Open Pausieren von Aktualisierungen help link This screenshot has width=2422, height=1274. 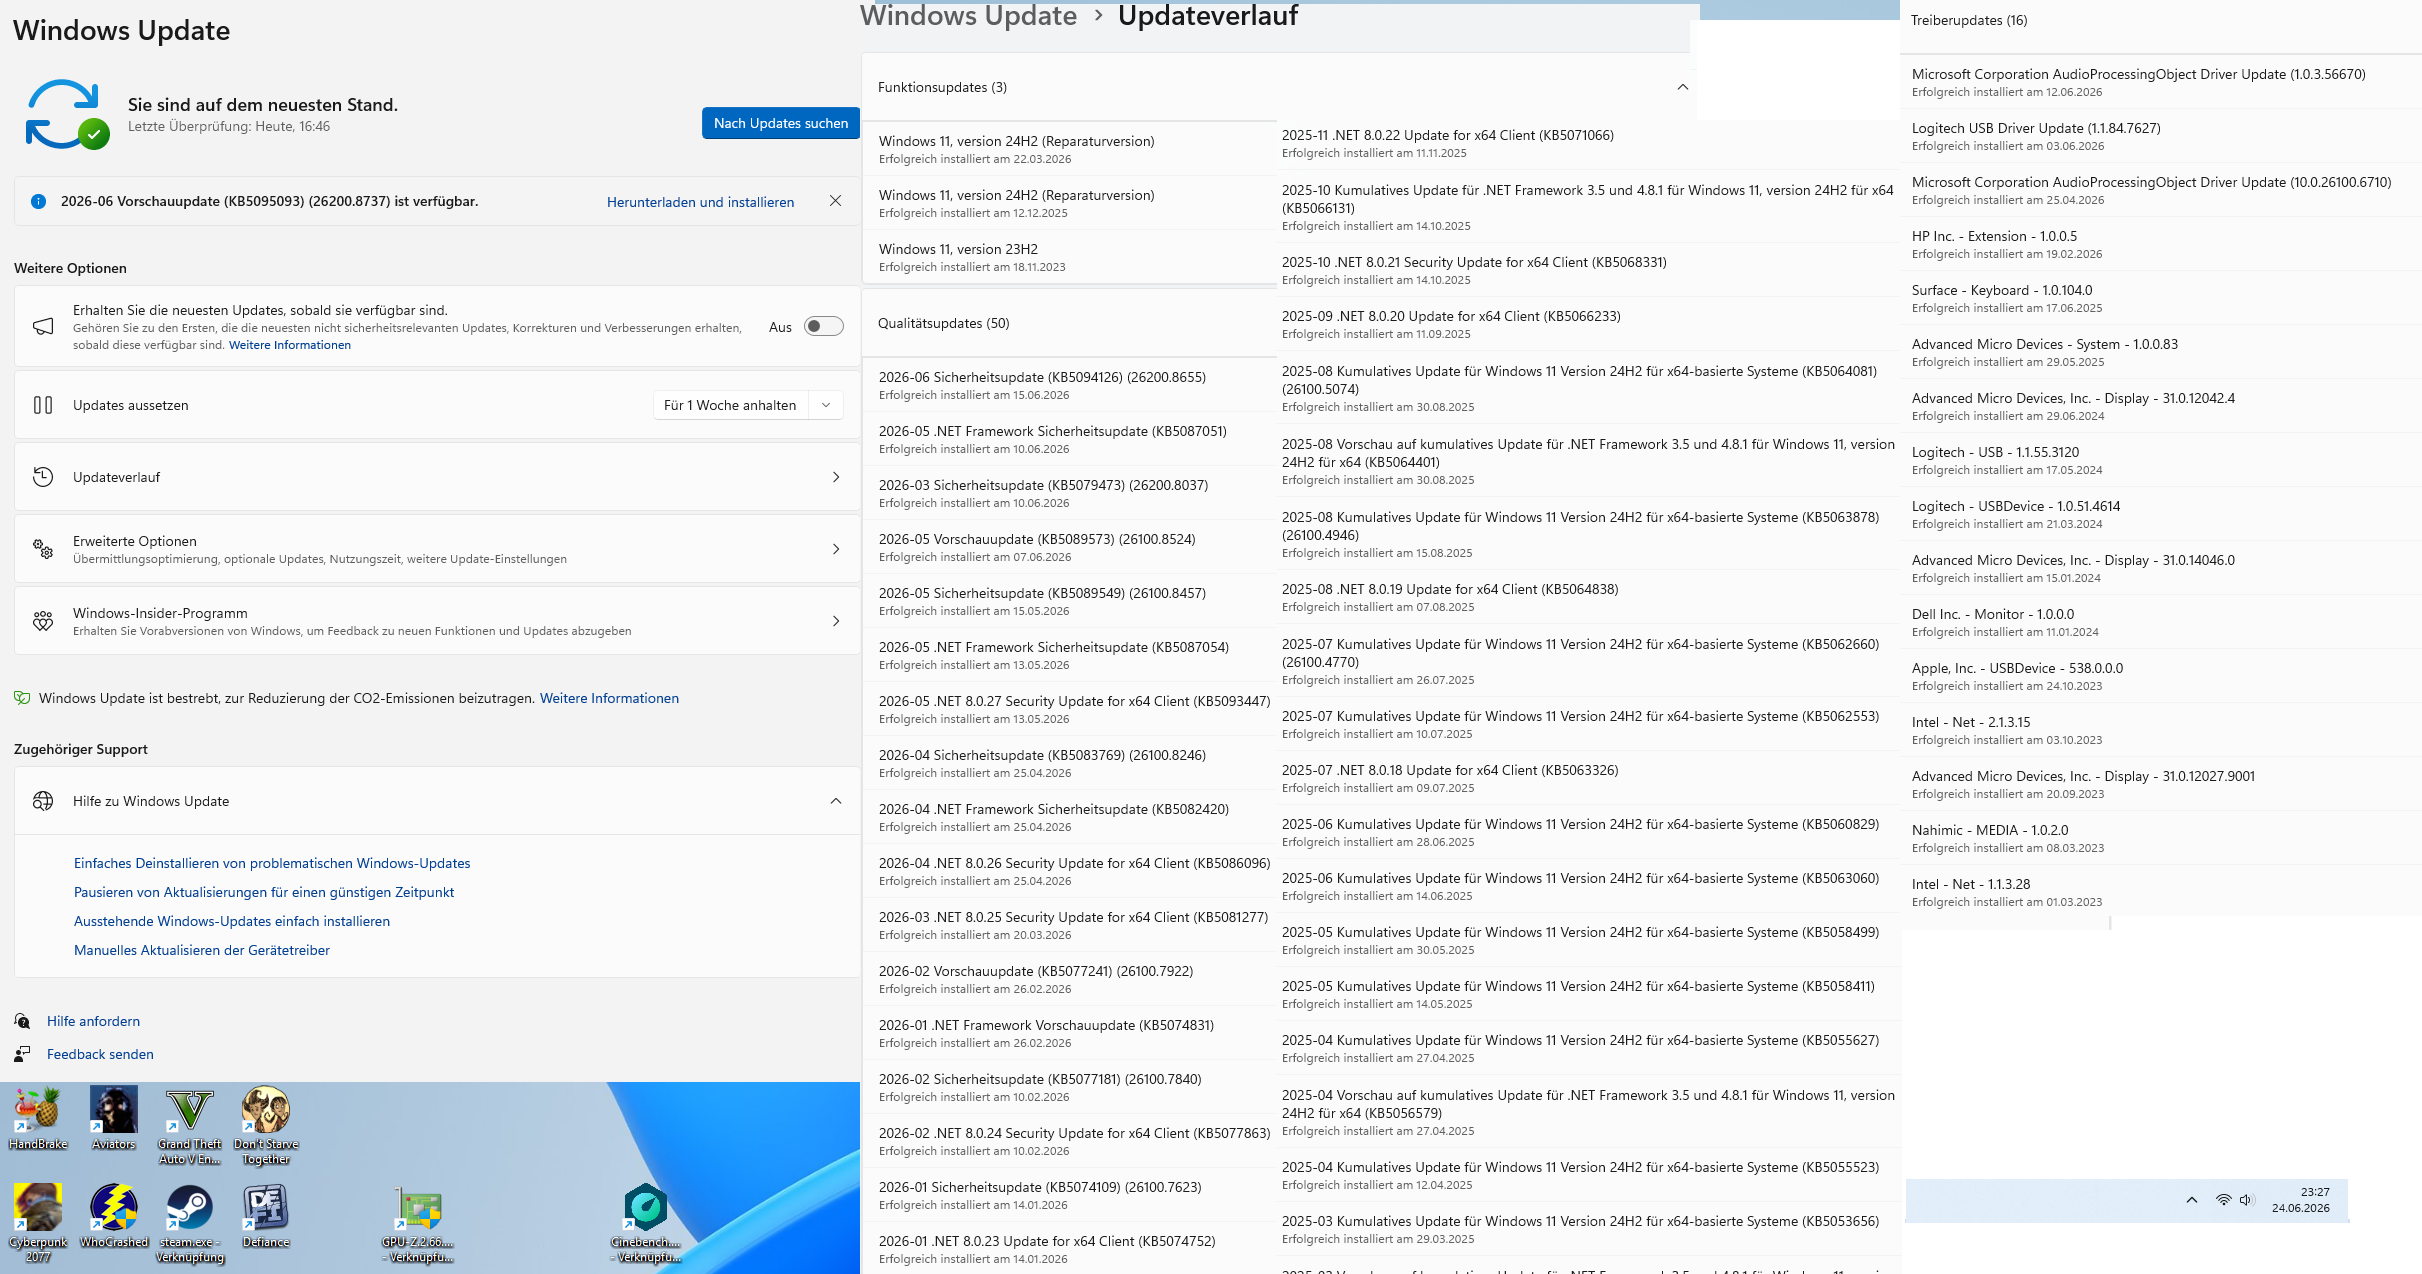point(264,892)
